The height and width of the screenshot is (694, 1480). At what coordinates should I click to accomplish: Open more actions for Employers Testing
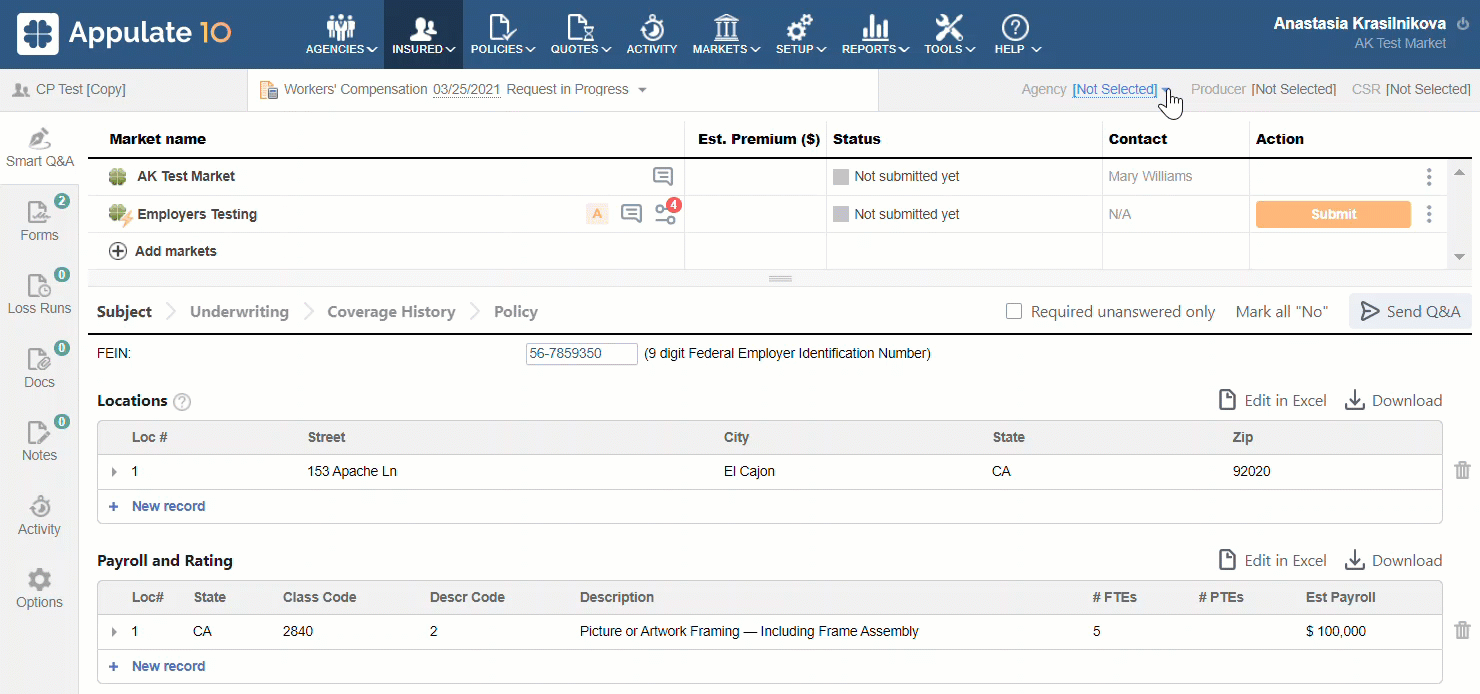[1429, 214]
